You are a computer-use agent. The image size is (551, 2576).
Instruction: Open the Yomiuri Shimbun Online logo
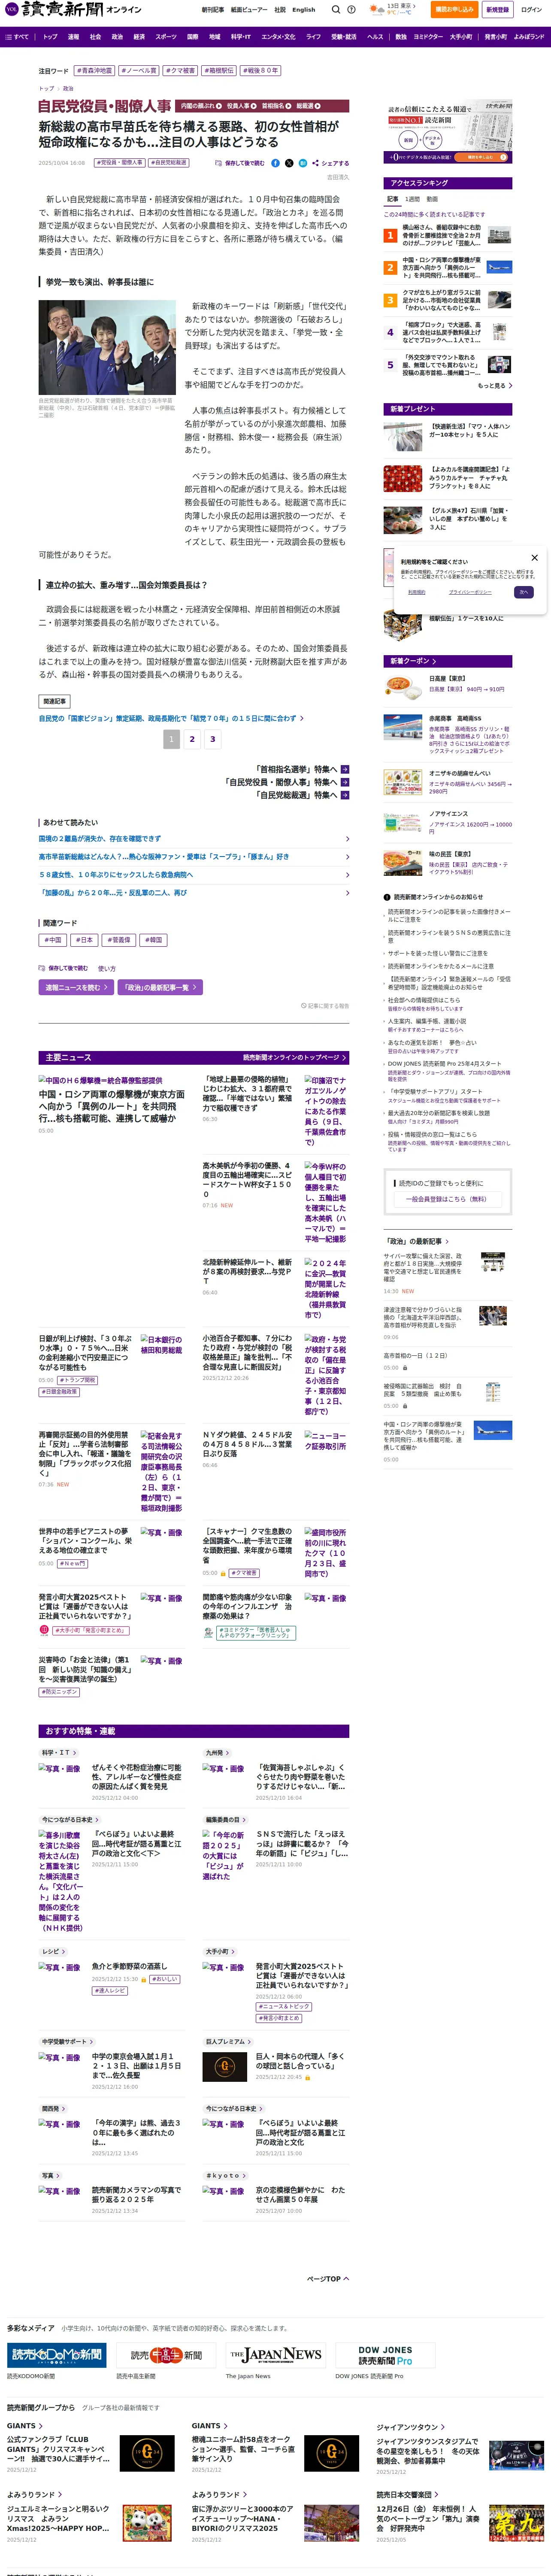tap(72, 9)
